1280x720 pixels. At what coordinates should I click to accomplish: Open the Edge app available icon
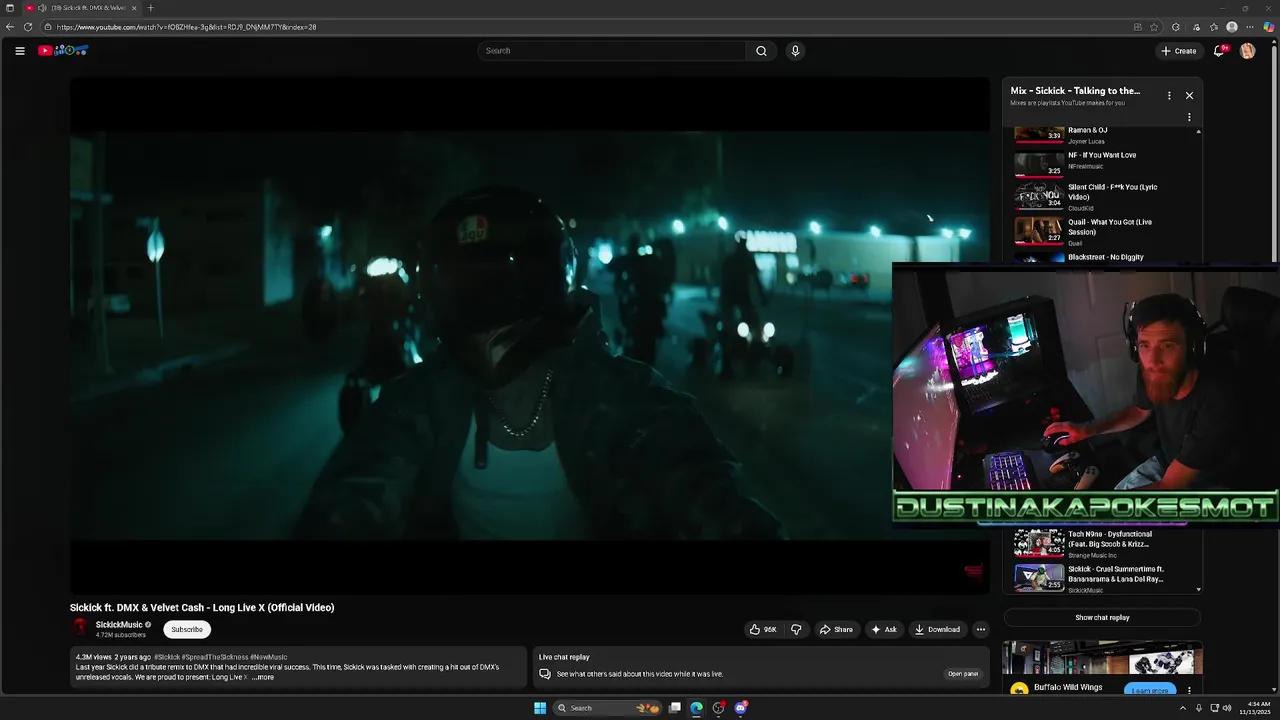(x=1137, y=27)
